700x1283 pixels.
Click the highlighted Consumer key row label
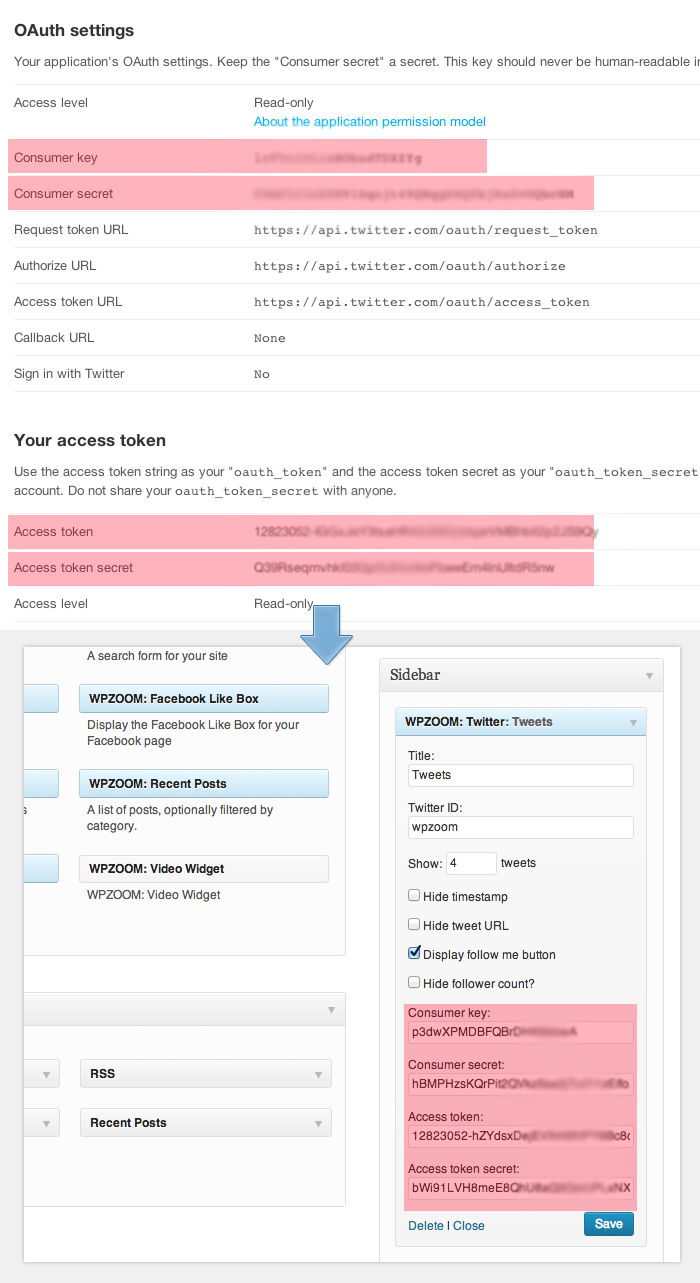click(x=56, y=158)
